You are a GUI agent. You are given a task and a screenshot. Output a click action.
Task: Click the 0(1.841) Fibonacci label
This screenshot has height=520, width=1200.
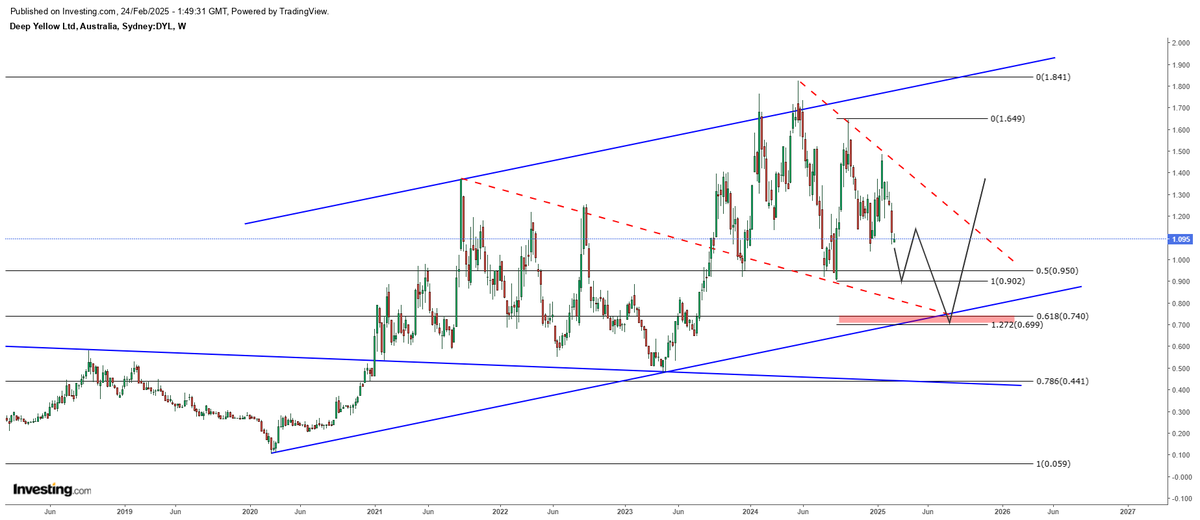pos(1053,77)
